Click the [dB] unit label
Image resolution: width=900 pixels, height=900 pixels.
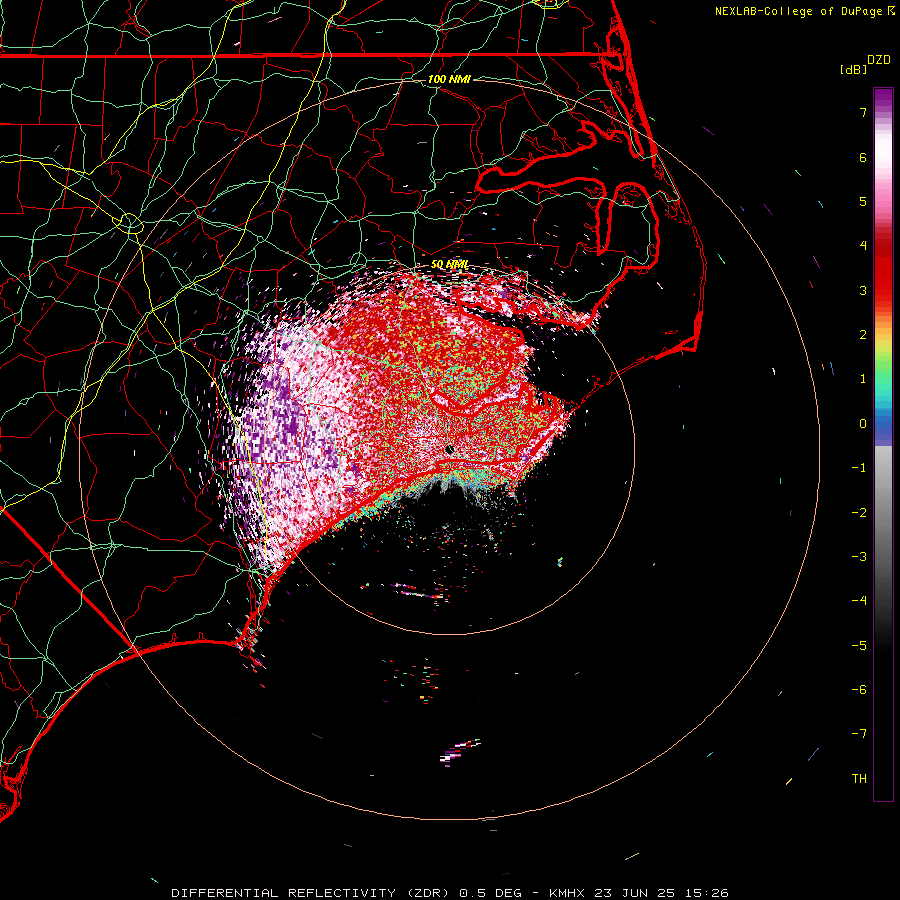click(x=853, y=69)
